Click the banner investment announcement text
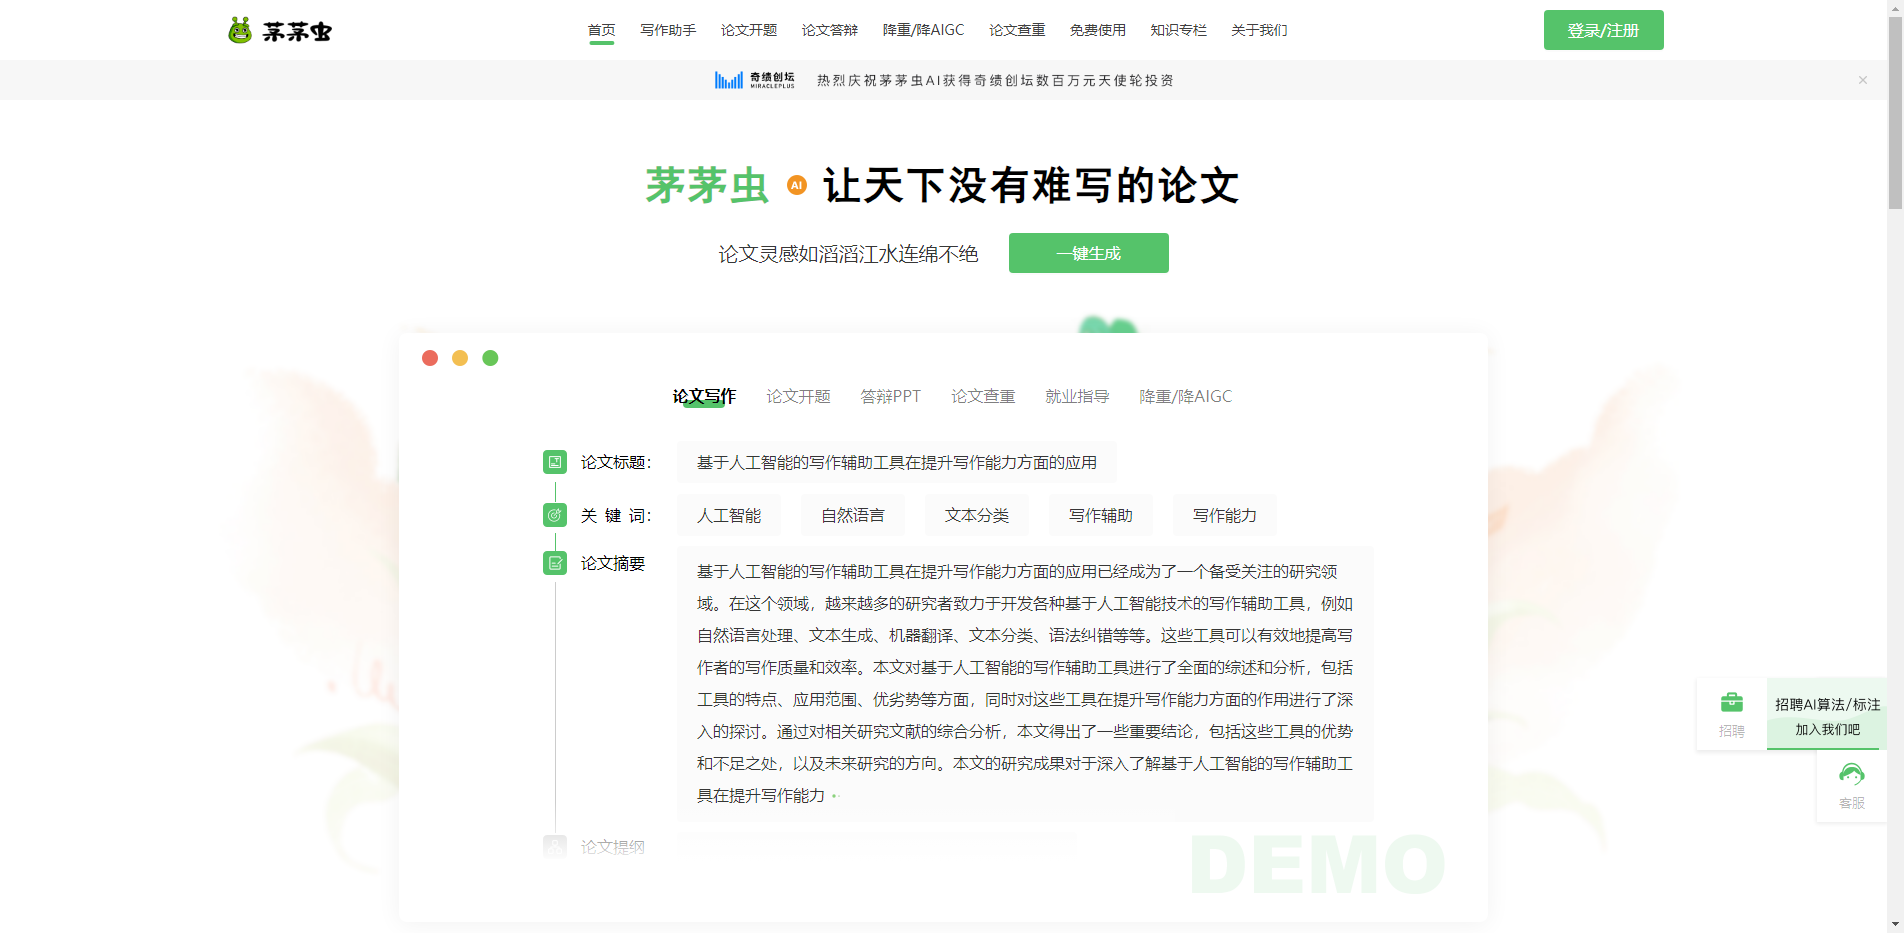The width and height of the screenshot is (1904, 933). pyautogui.click(x=995, y=80)
